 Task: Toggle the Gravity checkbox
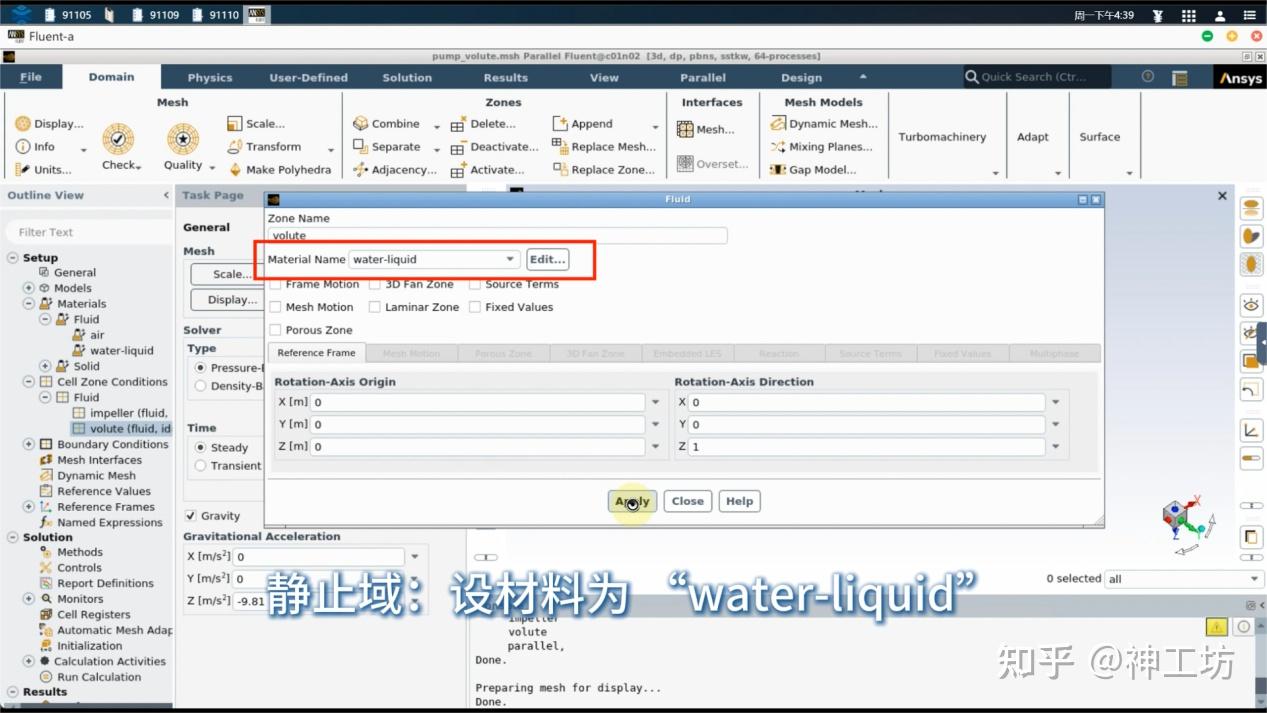191,516
